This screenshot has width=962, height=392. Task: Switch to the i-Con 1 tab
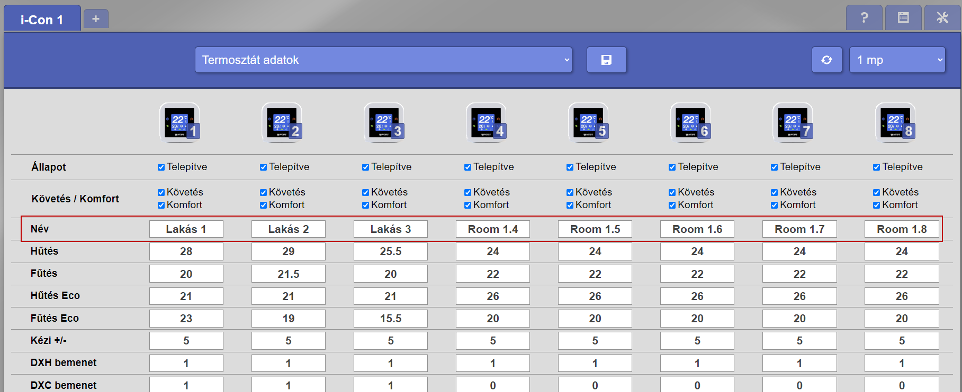coord(42,19)
